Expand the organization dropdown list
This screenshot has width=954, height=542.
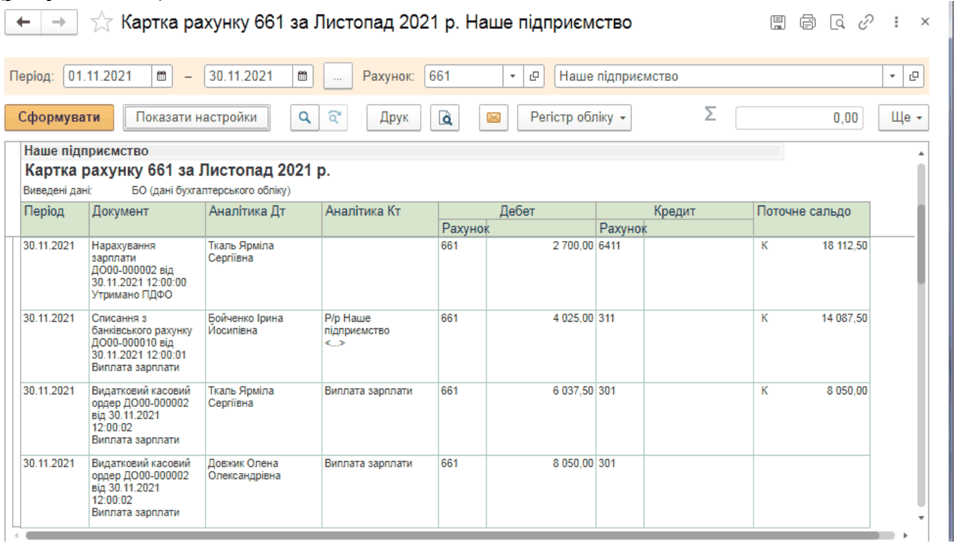[x=892, y=76]
